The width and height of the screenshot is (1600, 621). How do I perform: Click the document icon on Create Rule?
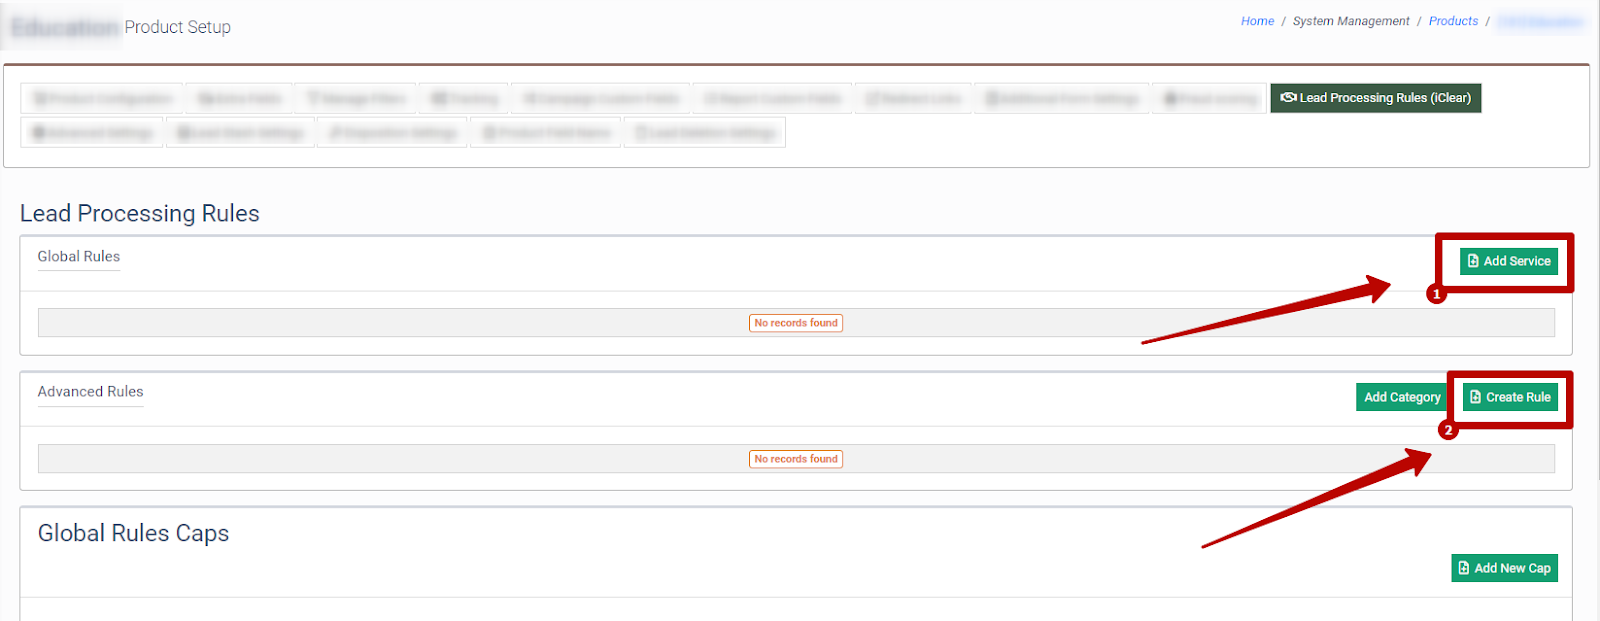(1475, 397)
